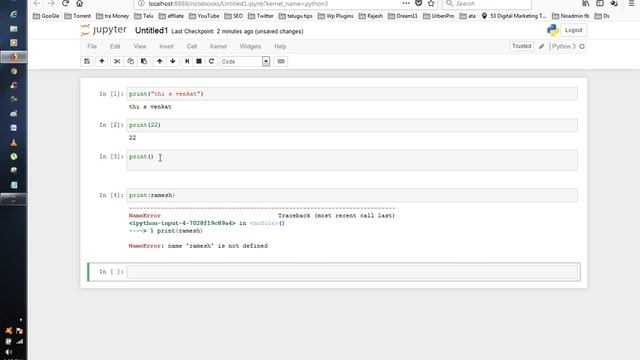Image resolution: width=640 pixels, height=360 pixels.
Task: Open the Dream11 bookmarks folder
Action: pos(403,16)
